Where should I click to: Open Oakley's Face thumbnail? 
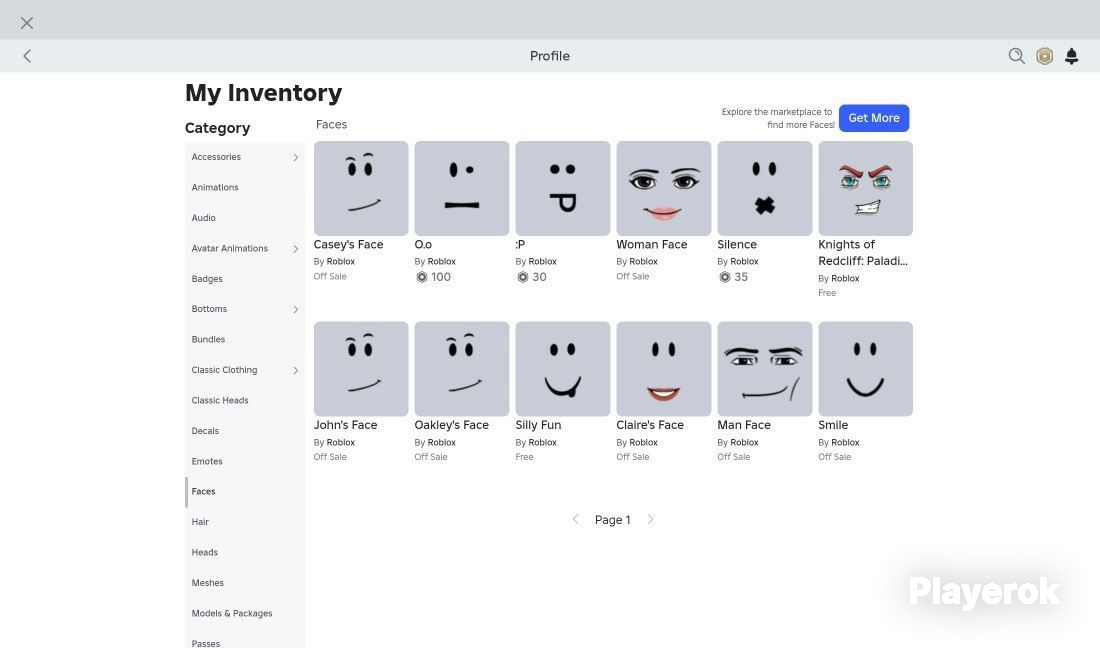(x=462, y=369)
